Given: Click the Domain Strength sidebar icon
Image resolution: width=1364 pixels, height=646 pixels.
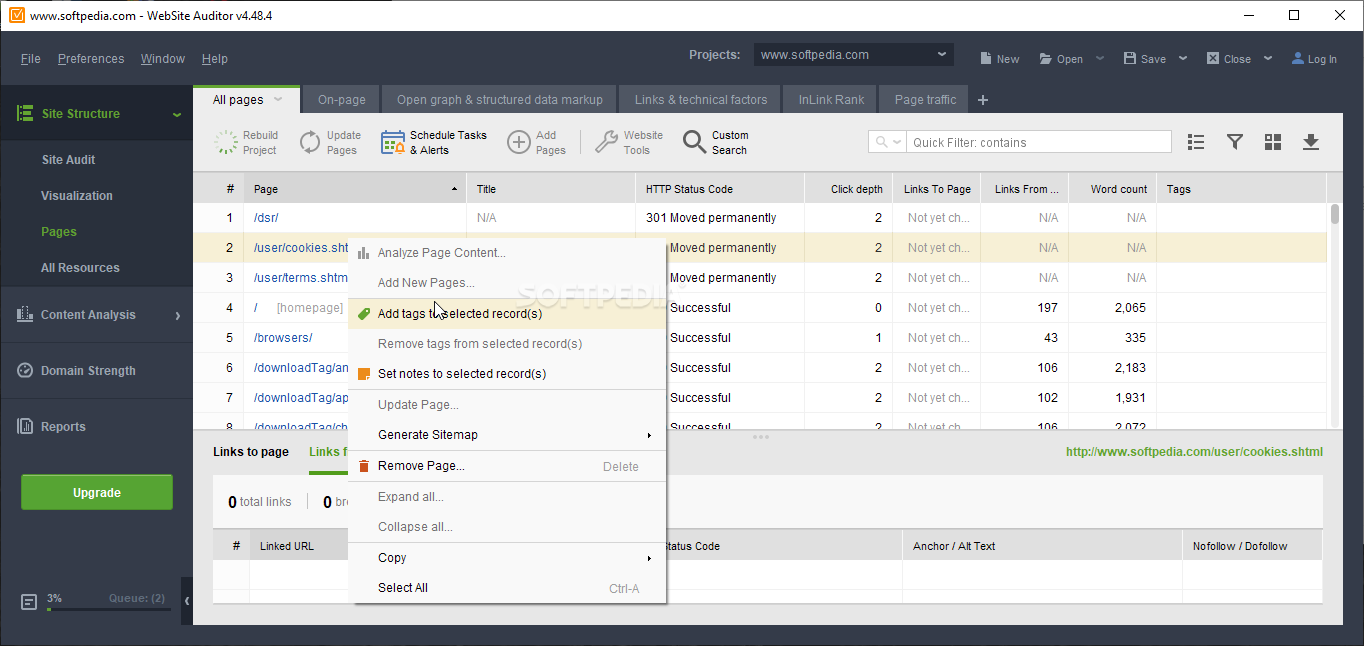Looking at the screenshot, I should tap(25, 370).
